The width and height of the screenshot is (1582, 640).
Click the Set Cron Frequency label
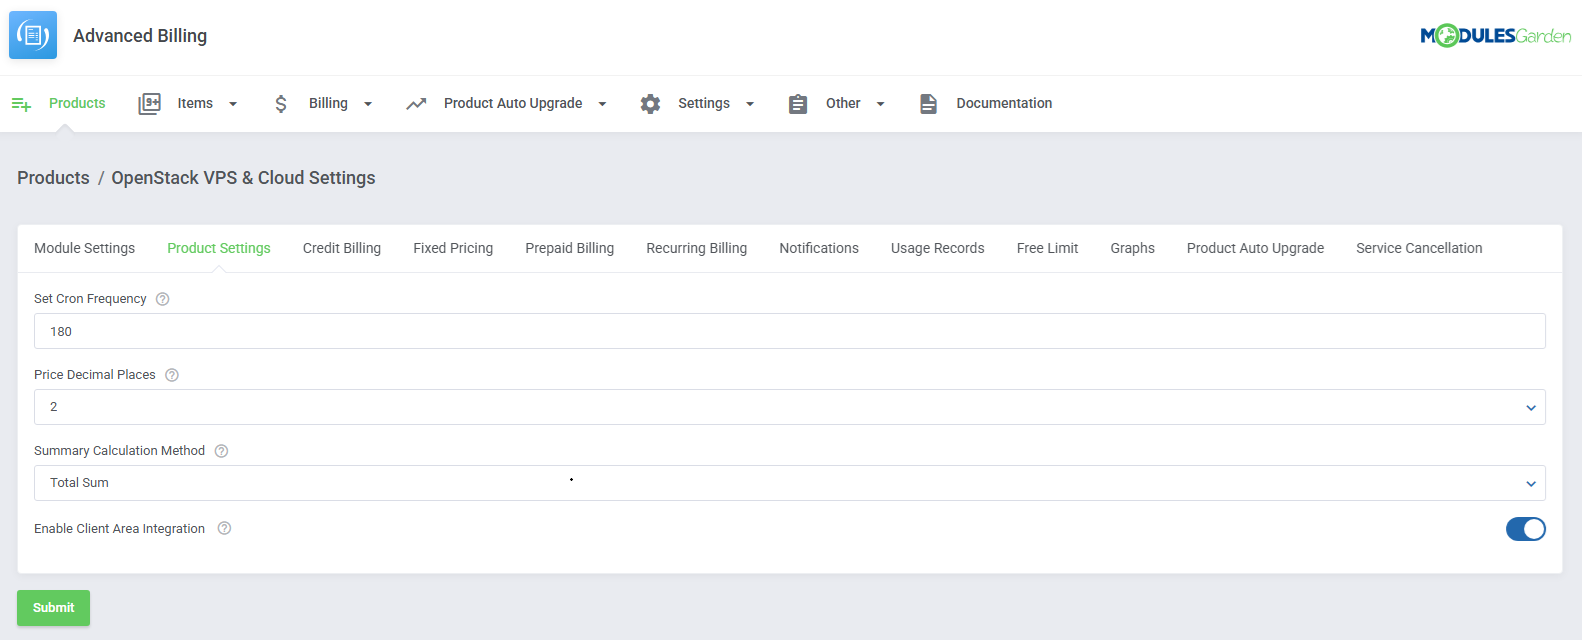click(90, 299)
